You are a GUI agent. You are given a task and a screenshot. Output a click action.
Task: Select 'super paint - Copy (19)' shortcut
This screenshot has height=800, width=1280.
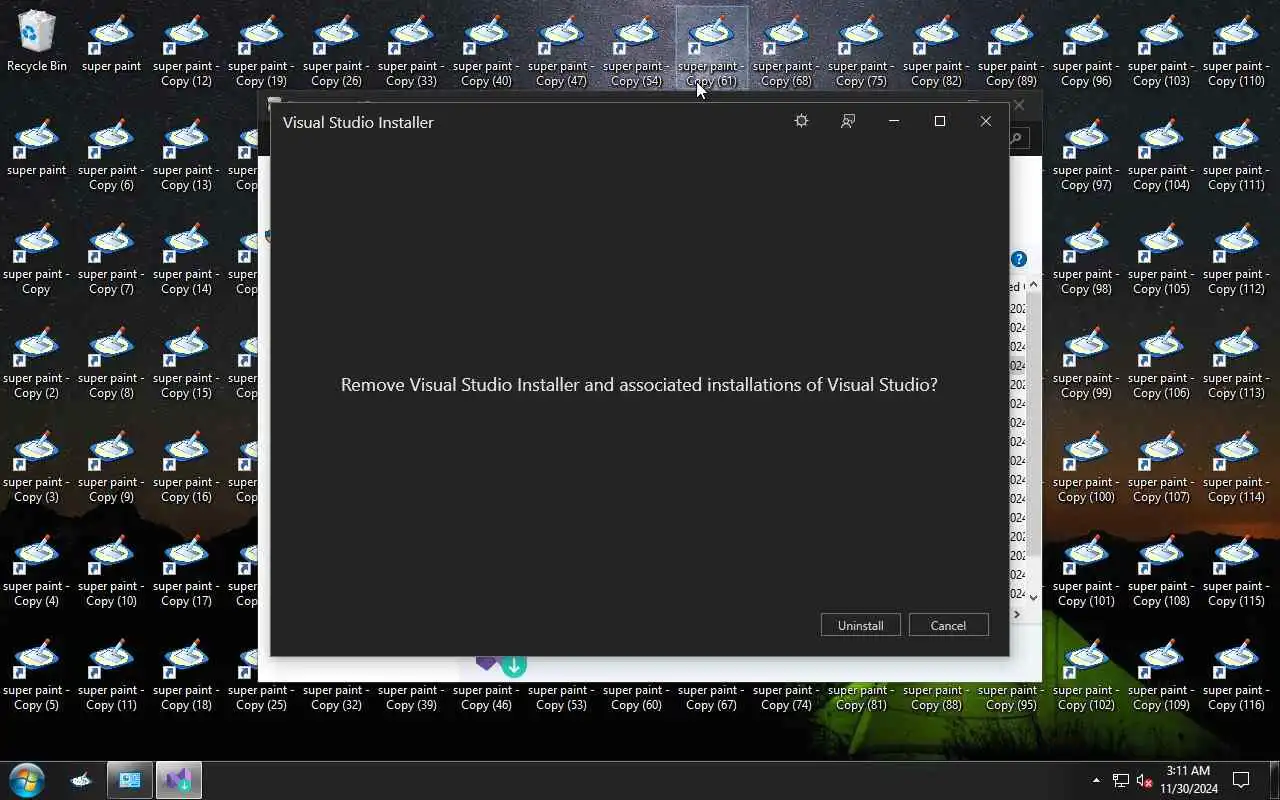[x=261, y=50]
